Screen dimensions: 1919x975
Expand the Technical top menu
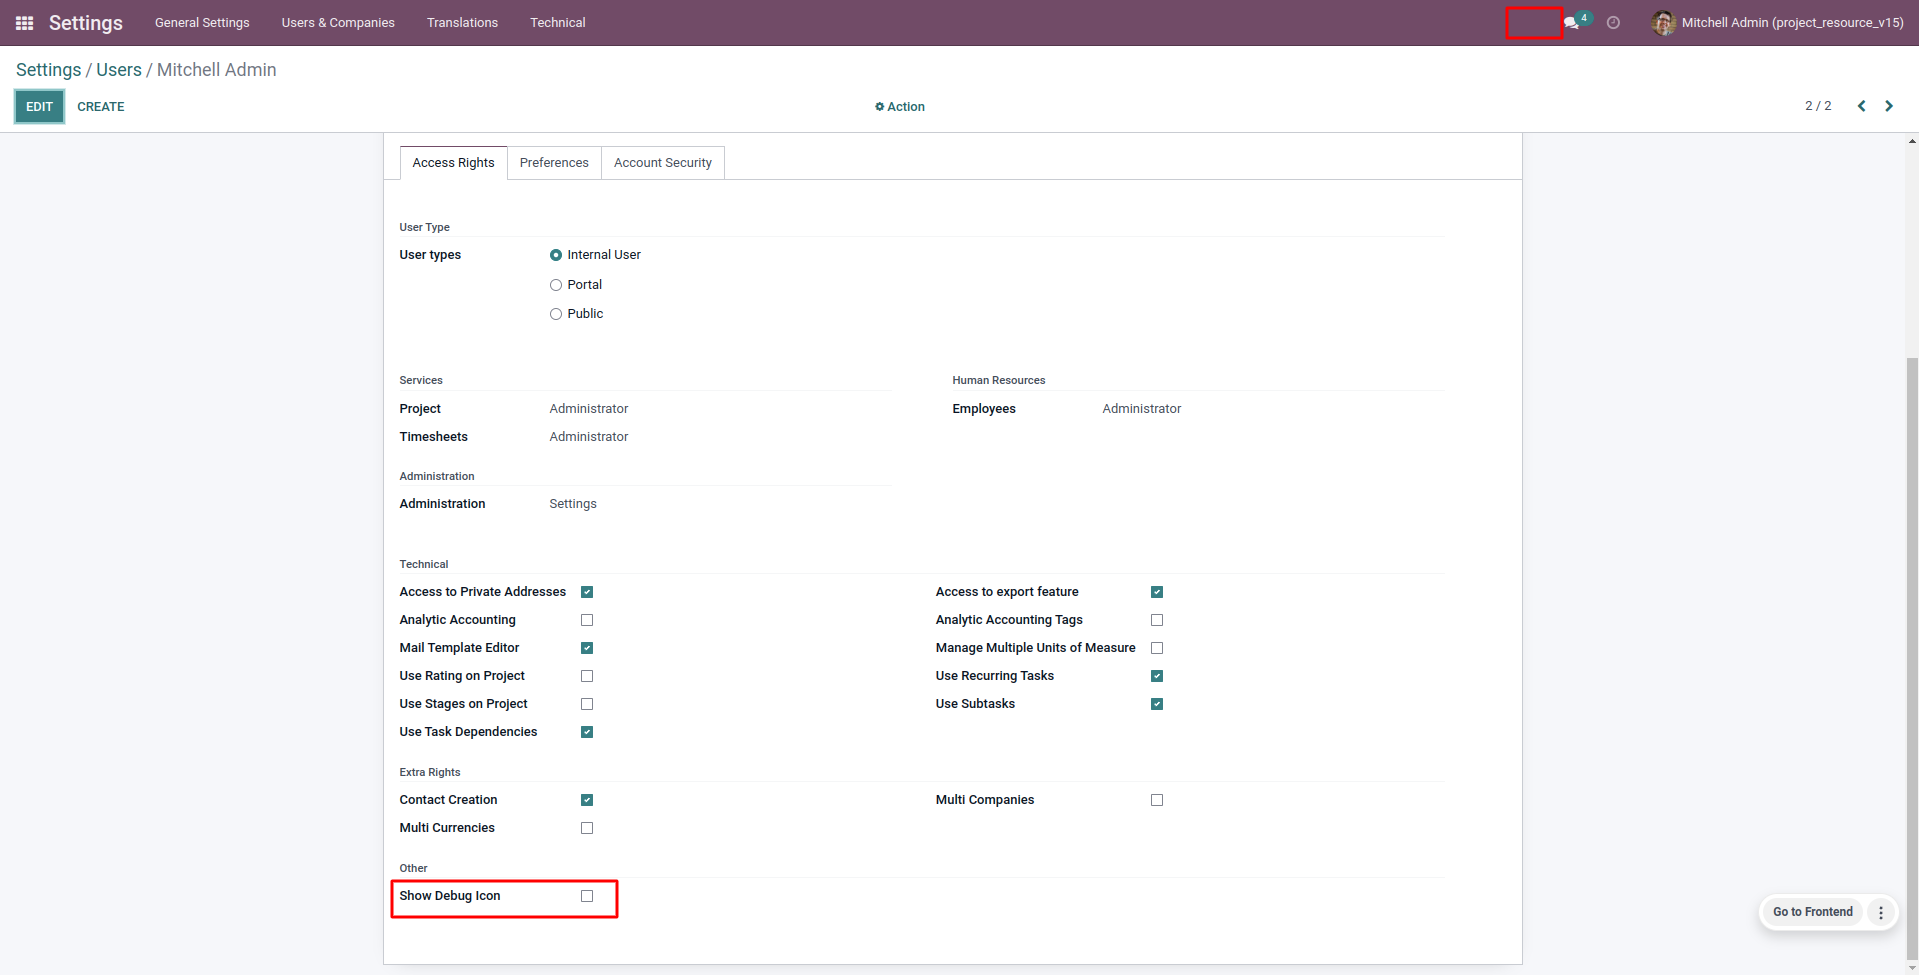pyautogui.click(x=557, y=23)
